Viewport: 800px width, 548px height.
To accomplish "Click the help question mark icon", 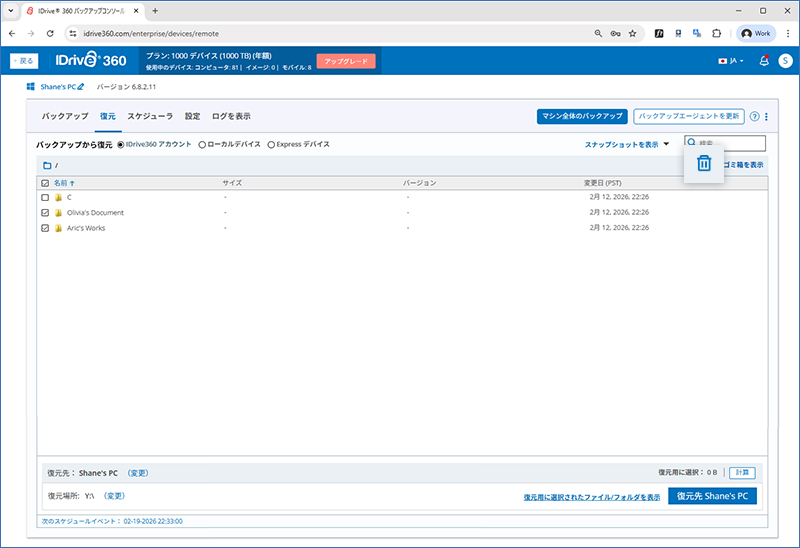I will 754,116.
